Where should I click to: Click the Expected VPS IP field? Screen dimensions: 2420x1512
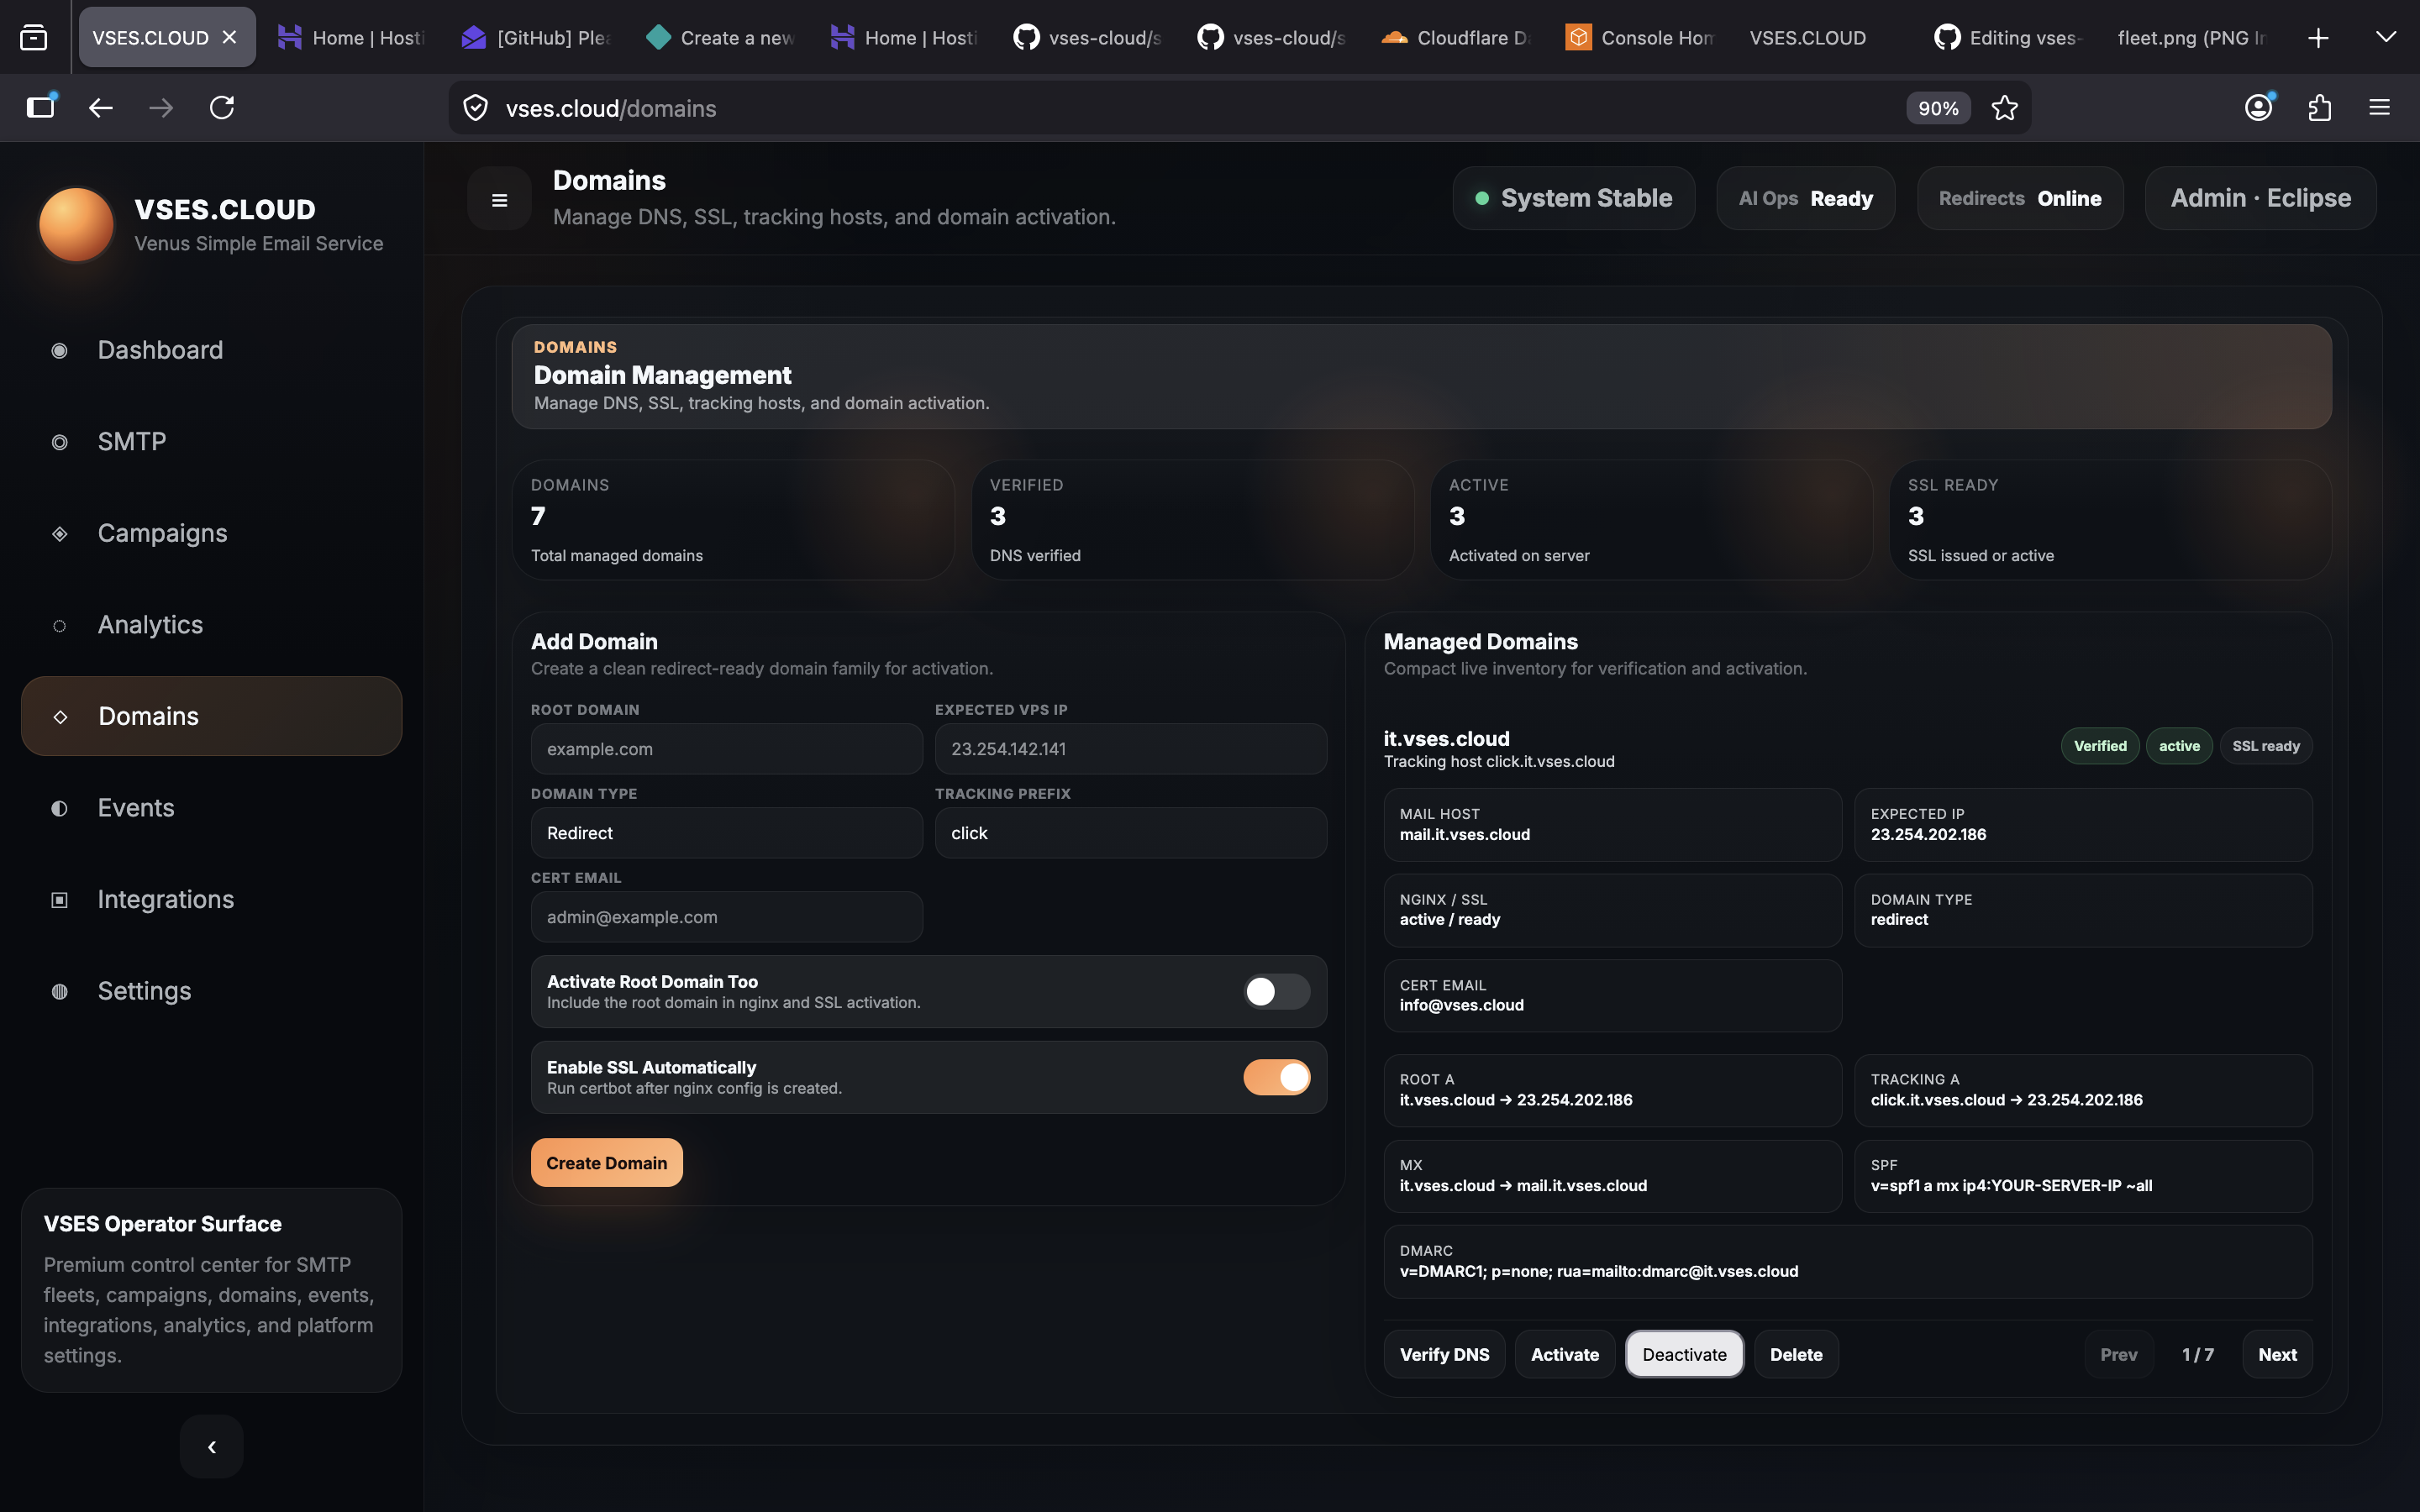click(x=1131, y=749)
